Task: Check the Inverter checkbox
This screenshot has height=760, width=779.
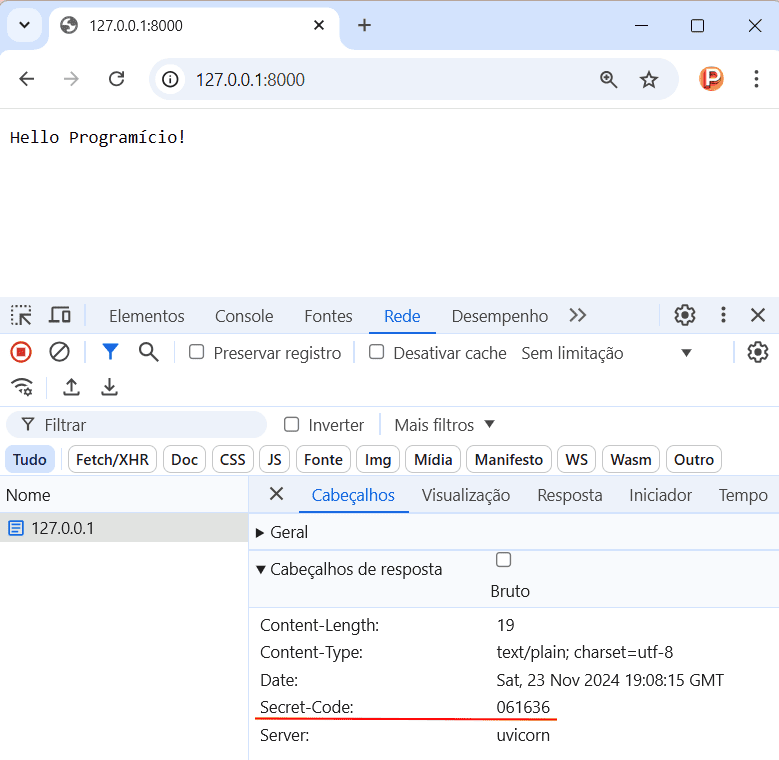Action: click(x=291, y=425)
